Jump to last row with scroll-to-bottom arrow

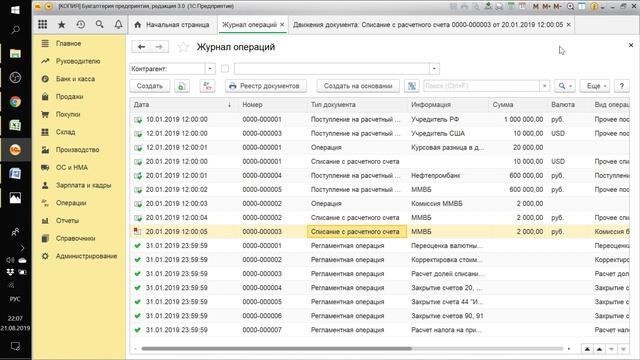623,349
